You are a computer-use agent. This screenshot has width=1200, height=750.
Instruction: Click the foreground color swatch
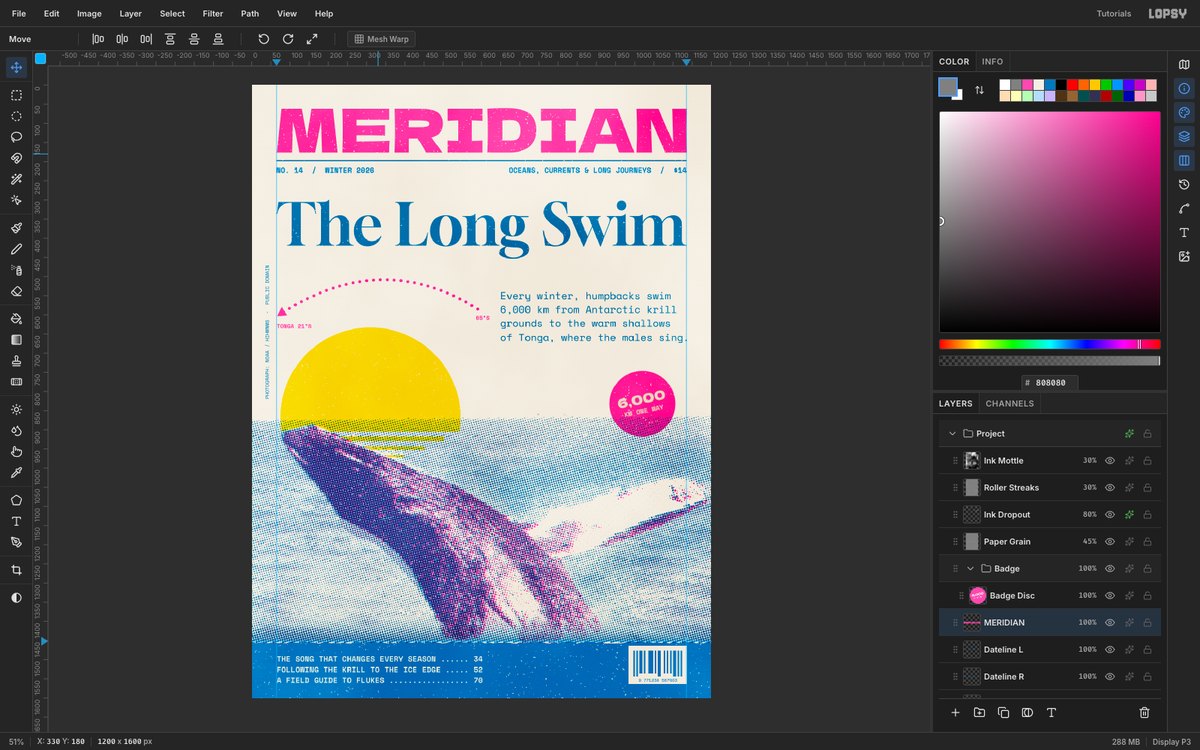947,87
